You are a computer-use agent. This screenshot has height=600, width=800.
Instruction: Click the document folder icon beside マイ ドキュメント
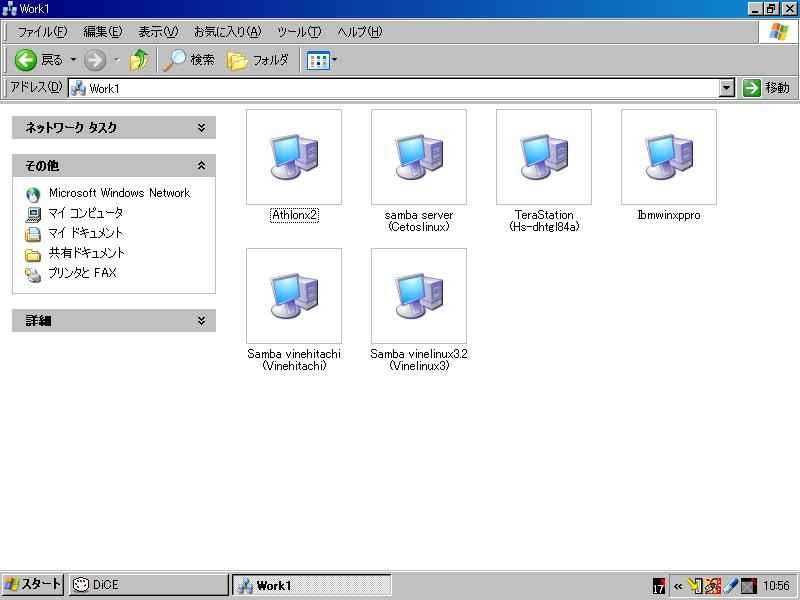(x=33, y=234)
